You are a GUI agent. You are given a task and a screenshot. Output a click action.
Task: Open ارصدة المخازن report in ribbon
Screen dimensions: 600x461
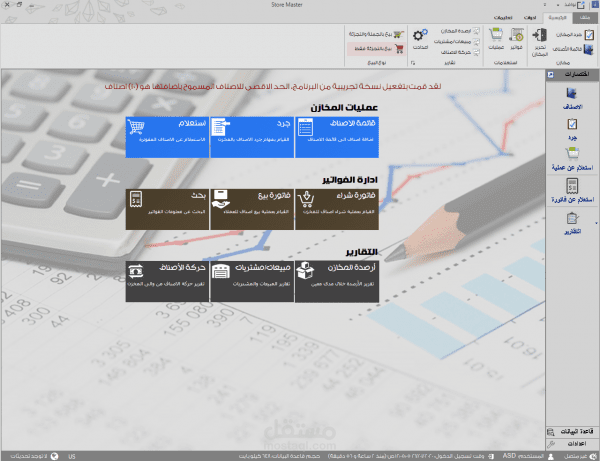tap(460, 31)
